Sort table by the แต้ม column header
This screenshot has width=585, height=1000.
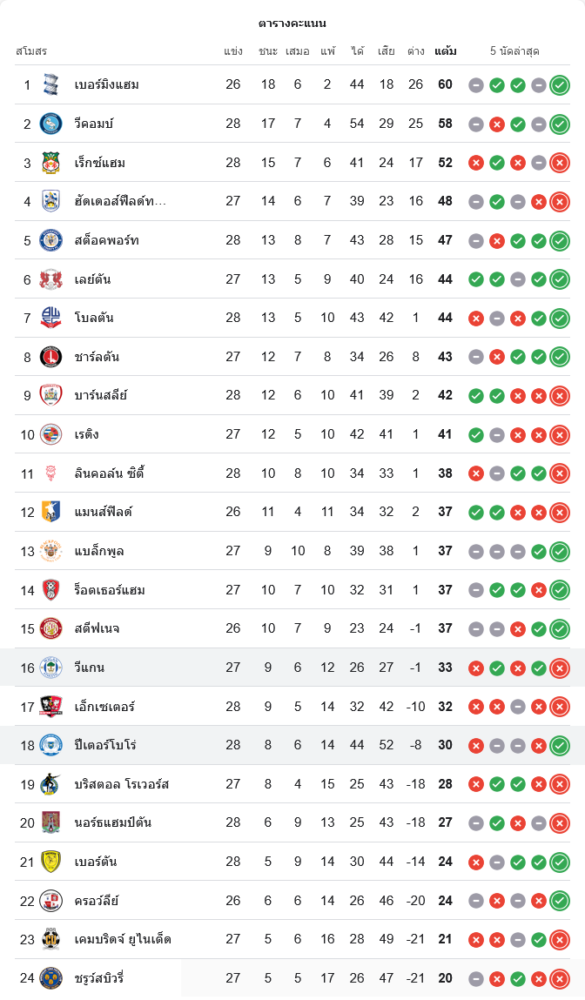445,51
